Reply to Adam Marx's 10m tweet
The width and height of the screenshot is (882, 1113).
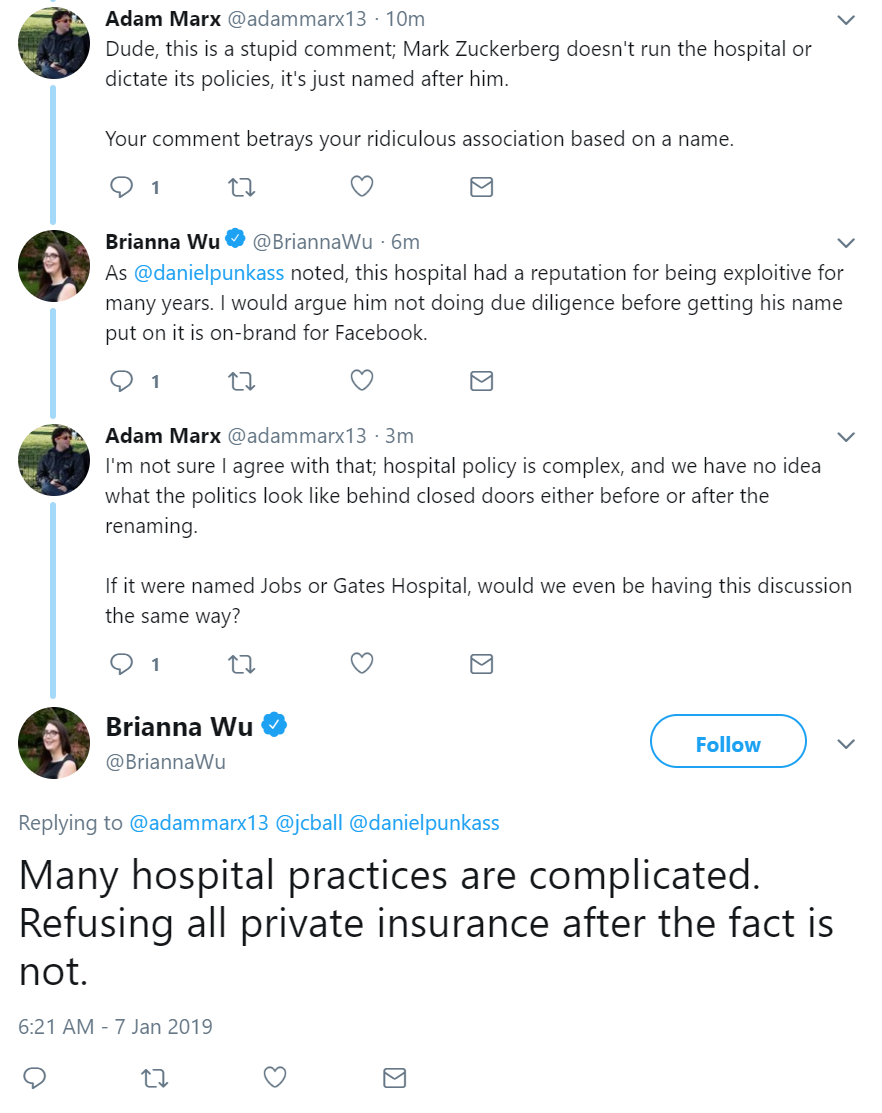[121, 187]
